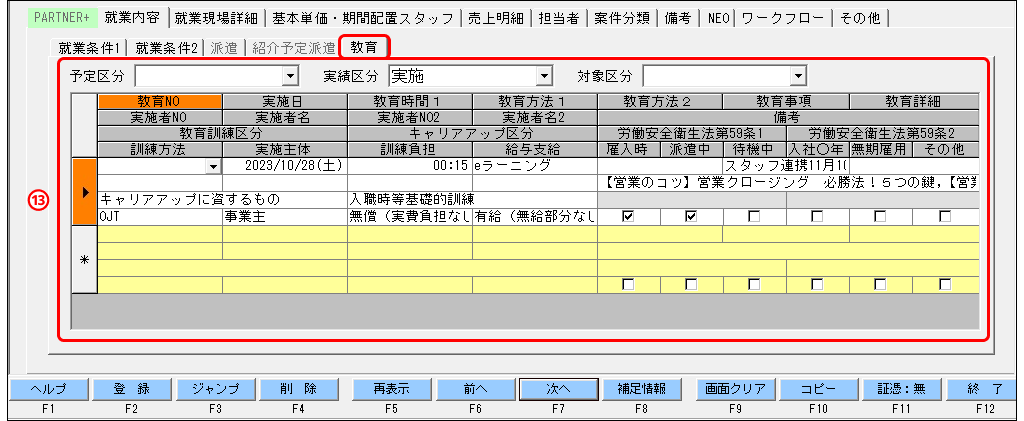
Task: Toggle the 入社○年 checkbox in data row
Action: (818, 217)
